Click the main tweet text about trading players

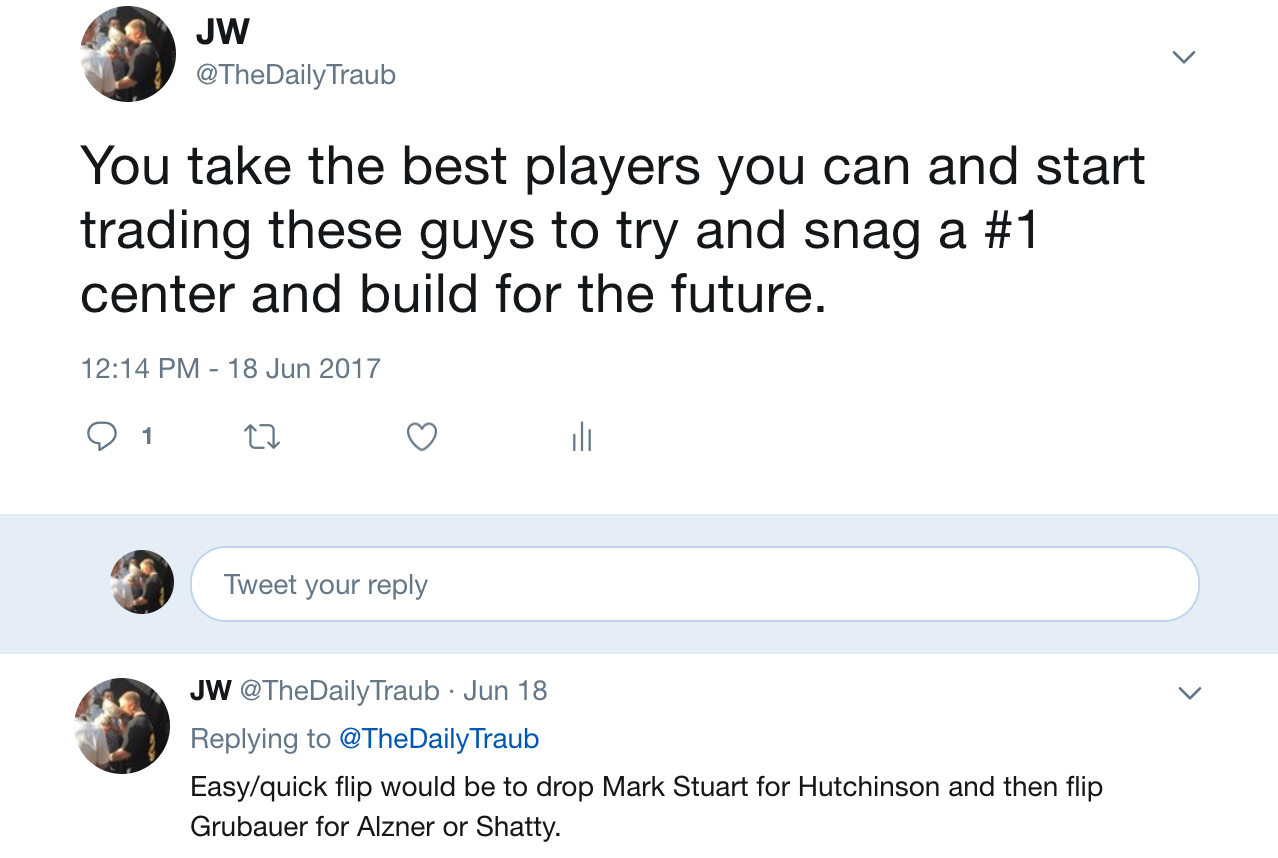click(x=612, y=230)
